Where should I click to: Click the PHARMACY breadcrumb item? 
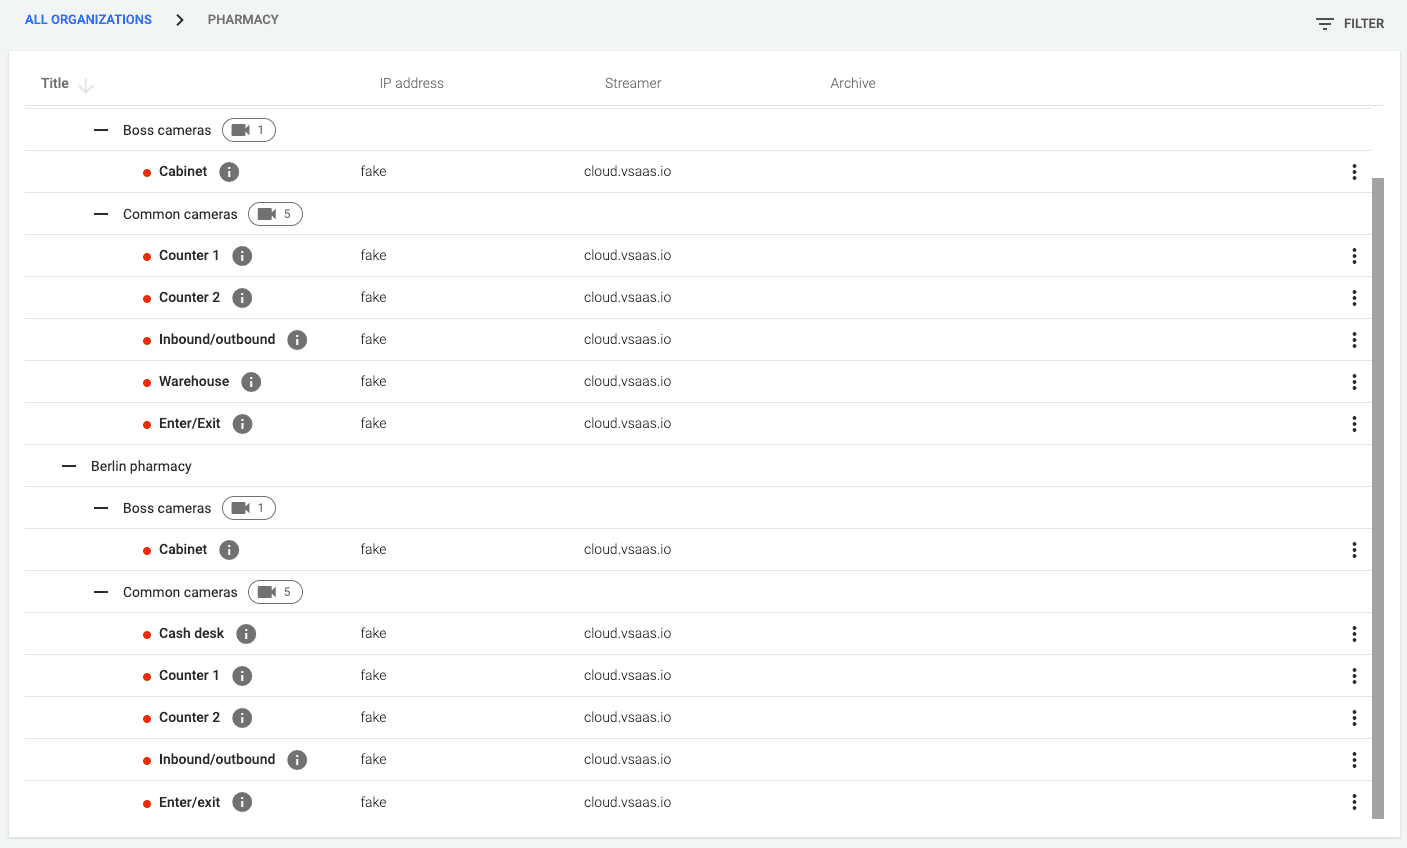[x=243, y=20]
